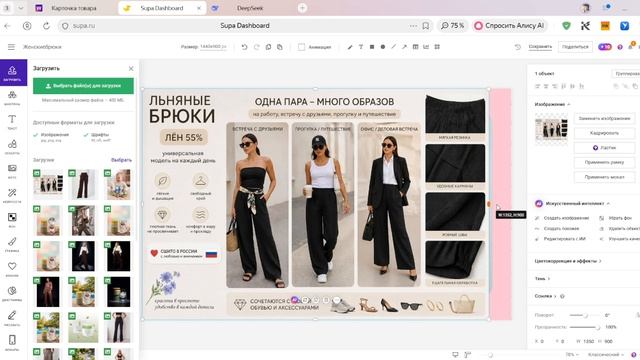Select the first uploaded collage thumbnail
Screen dimensions: 640x360
coord(48,184)
